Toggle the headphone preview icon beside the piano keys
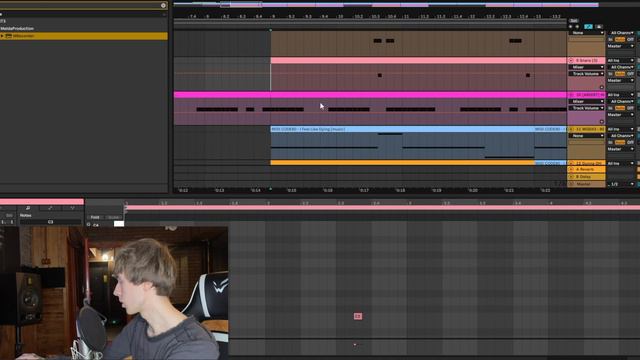The height and width of the screenshot is (360, 640). (x=89, y=224)
